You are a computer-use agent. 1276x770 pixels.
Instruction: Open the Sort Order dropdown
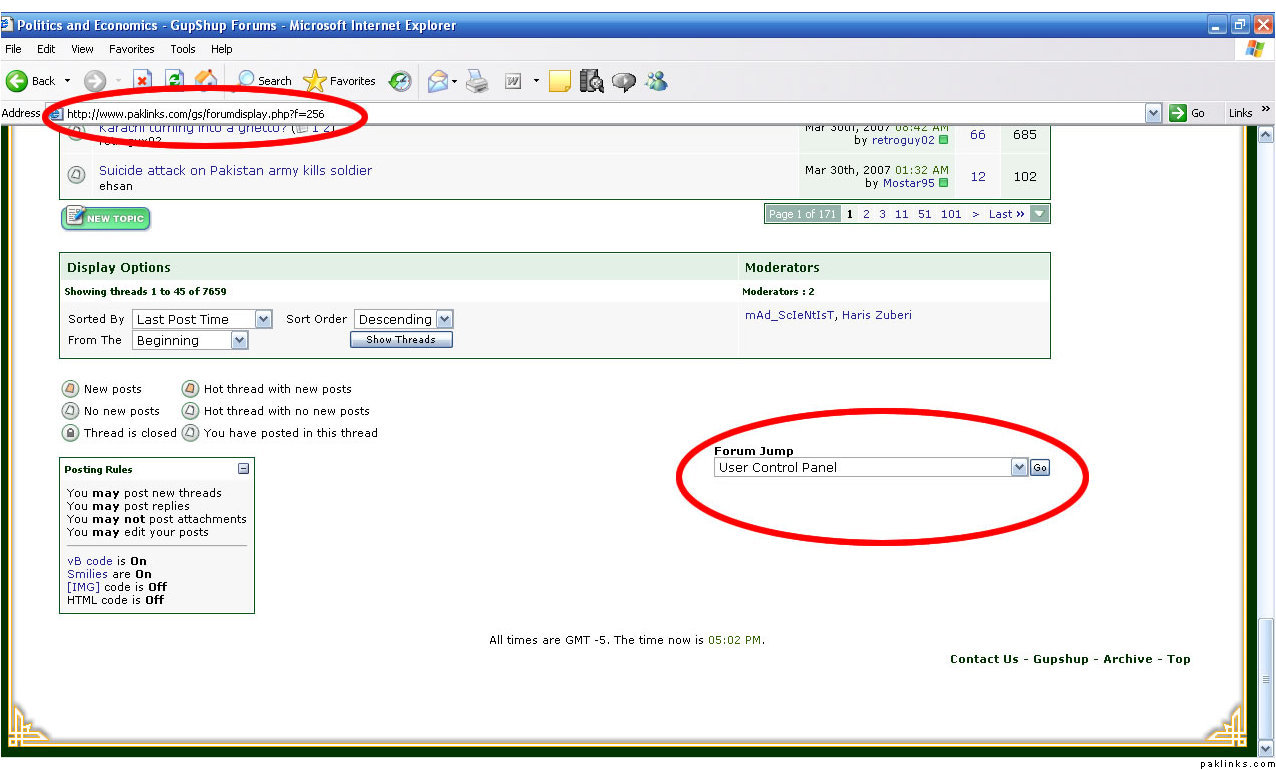point(444,319)
